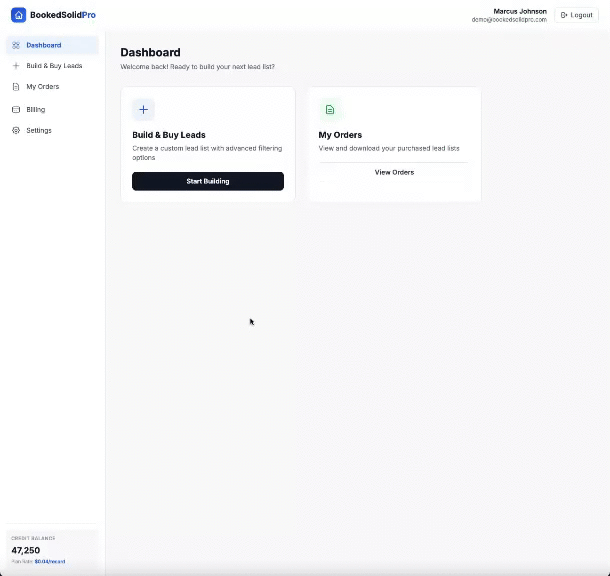This screenshot has height=576, width=610.
Task: Click the BookedSolidPro brand name
Action: pos(63,15)
